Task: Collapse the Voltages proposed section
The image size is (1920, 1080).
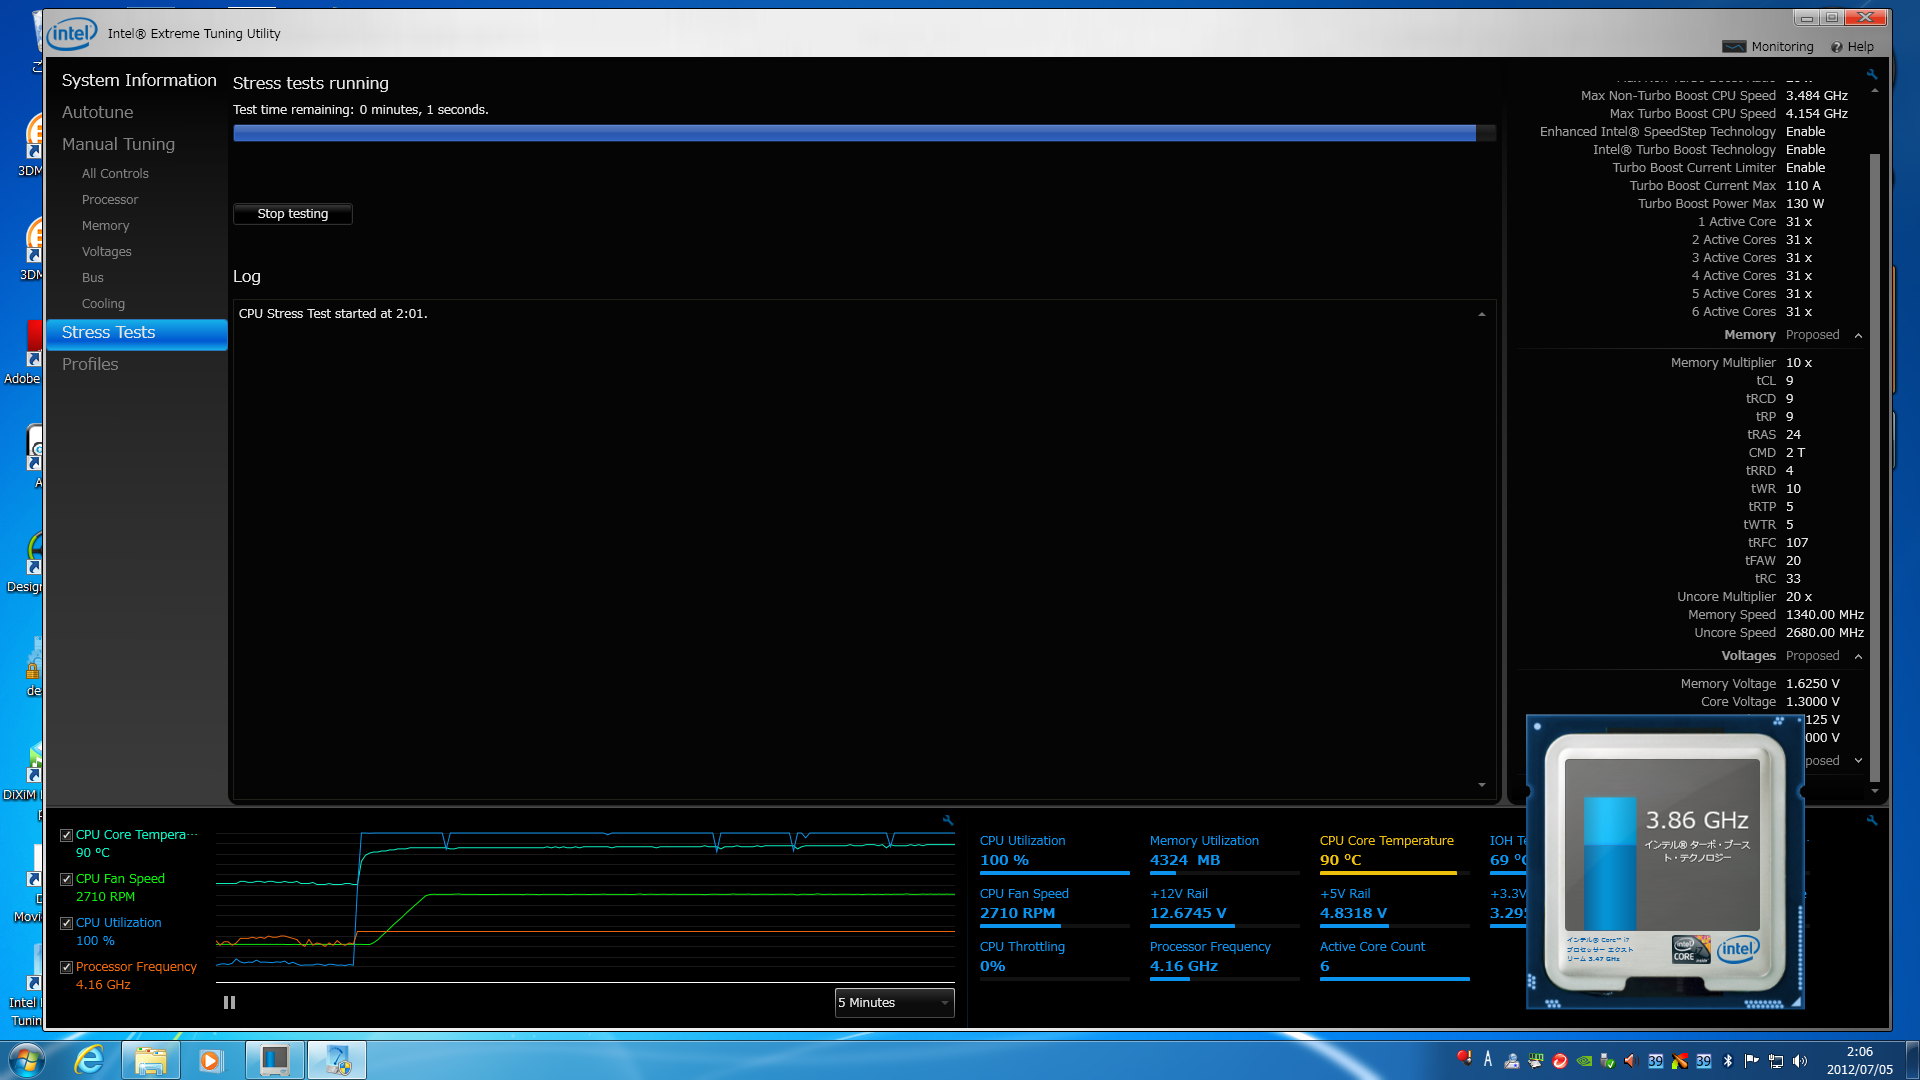Action: point(1858,656)
